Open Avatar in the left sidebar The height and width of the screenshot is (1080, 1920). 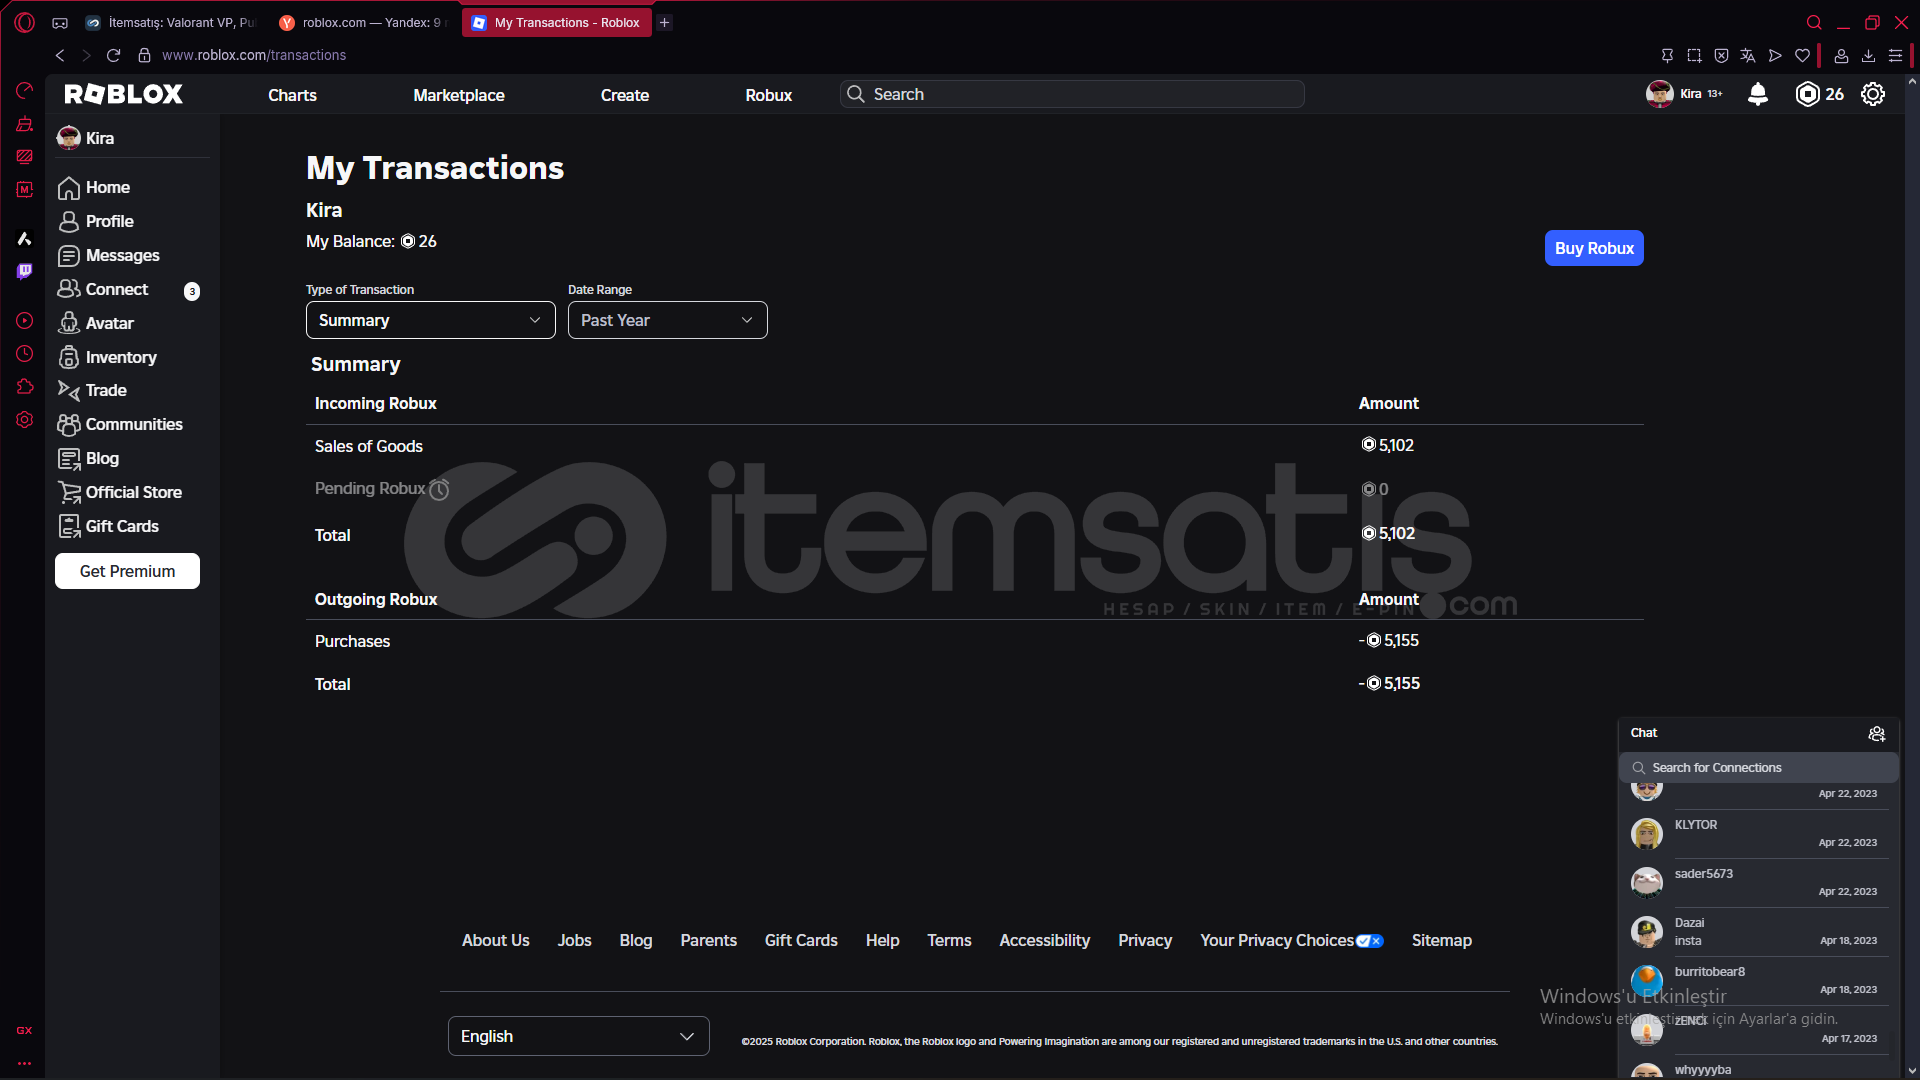tap(109, 323)
